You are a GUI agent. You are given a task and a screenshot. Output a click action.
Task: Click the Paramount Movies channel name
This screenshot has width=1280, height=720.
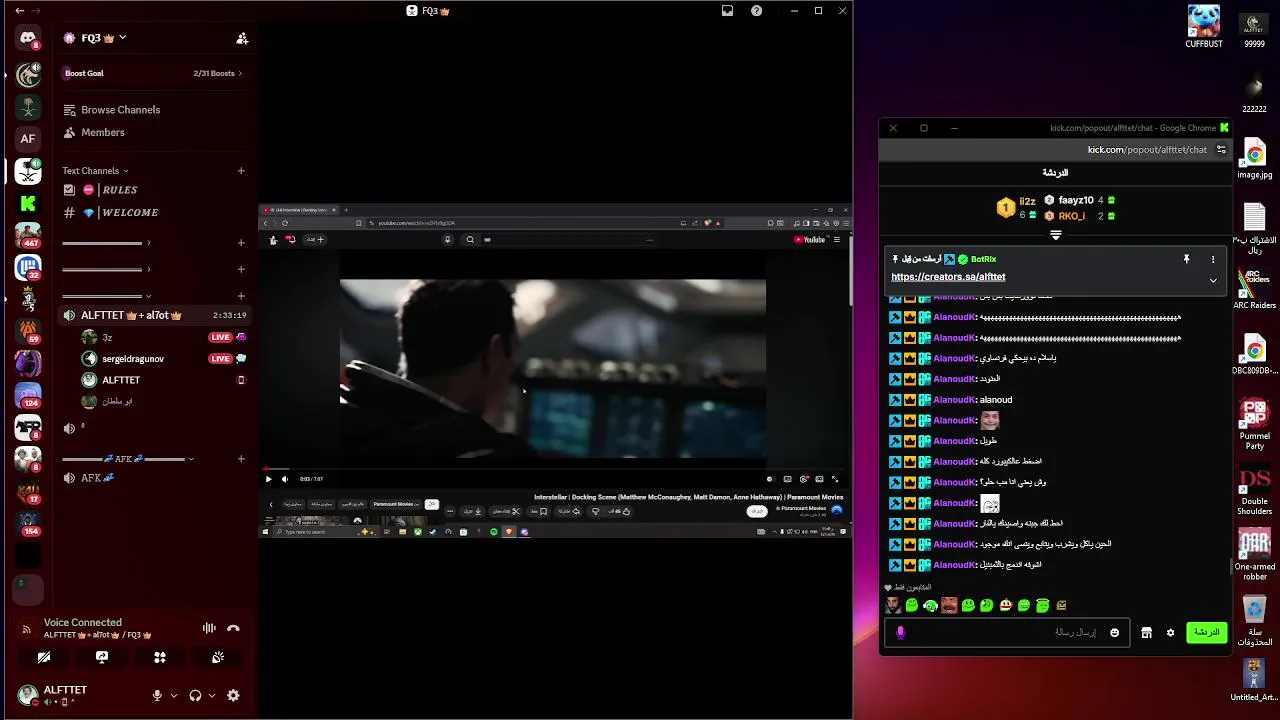[x=801, y=508]
